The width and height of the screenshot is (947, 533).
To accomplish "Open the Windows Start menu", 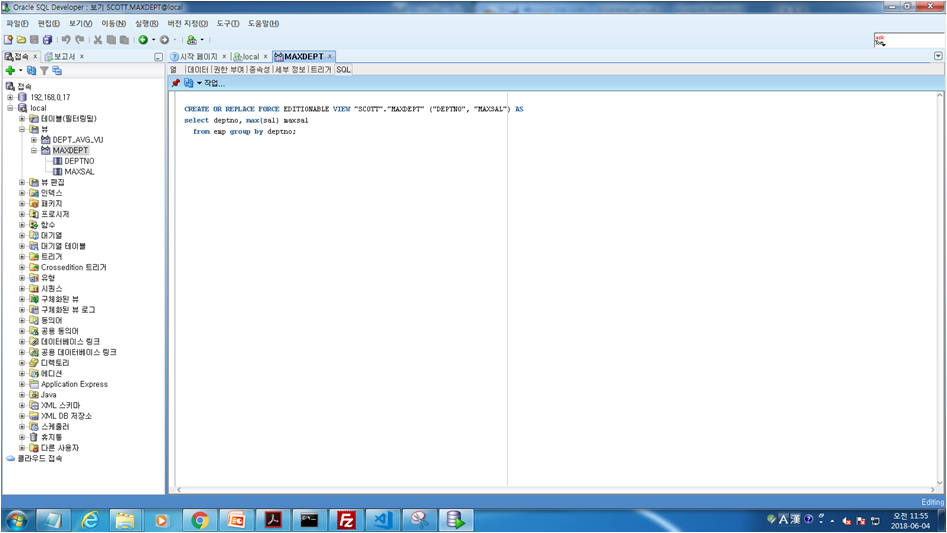I will coord(16,520).
